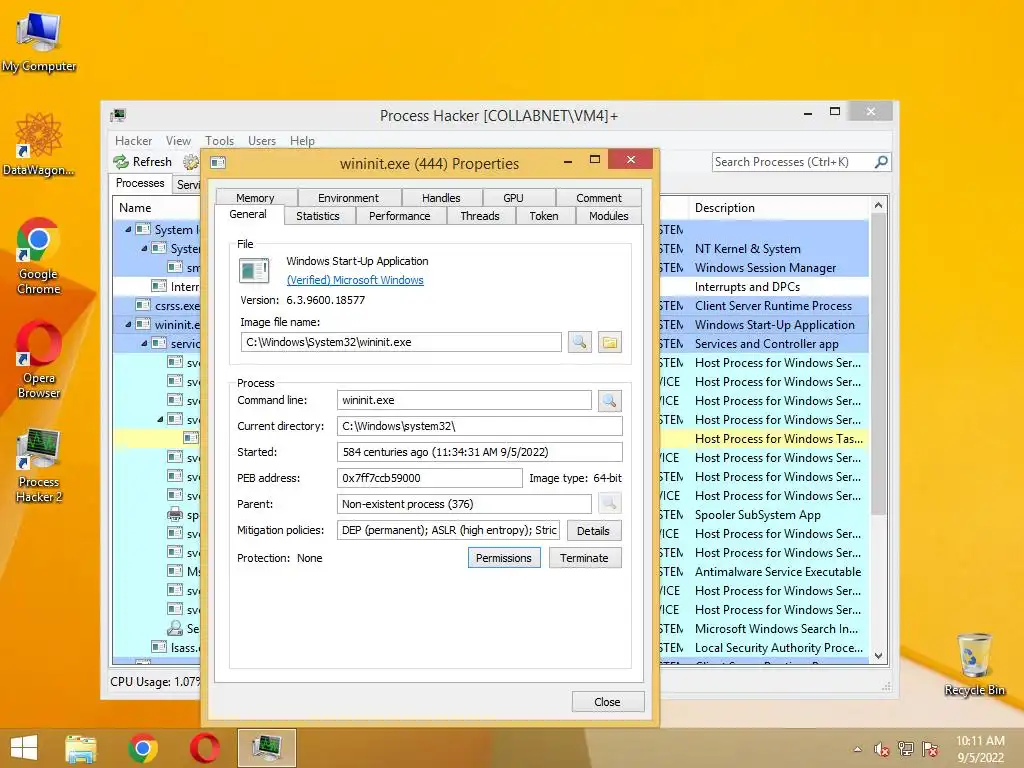Click the Process Hacker main window title icon
The width and height of the screenshot is (1024, 768).
(x=118, y=116)
